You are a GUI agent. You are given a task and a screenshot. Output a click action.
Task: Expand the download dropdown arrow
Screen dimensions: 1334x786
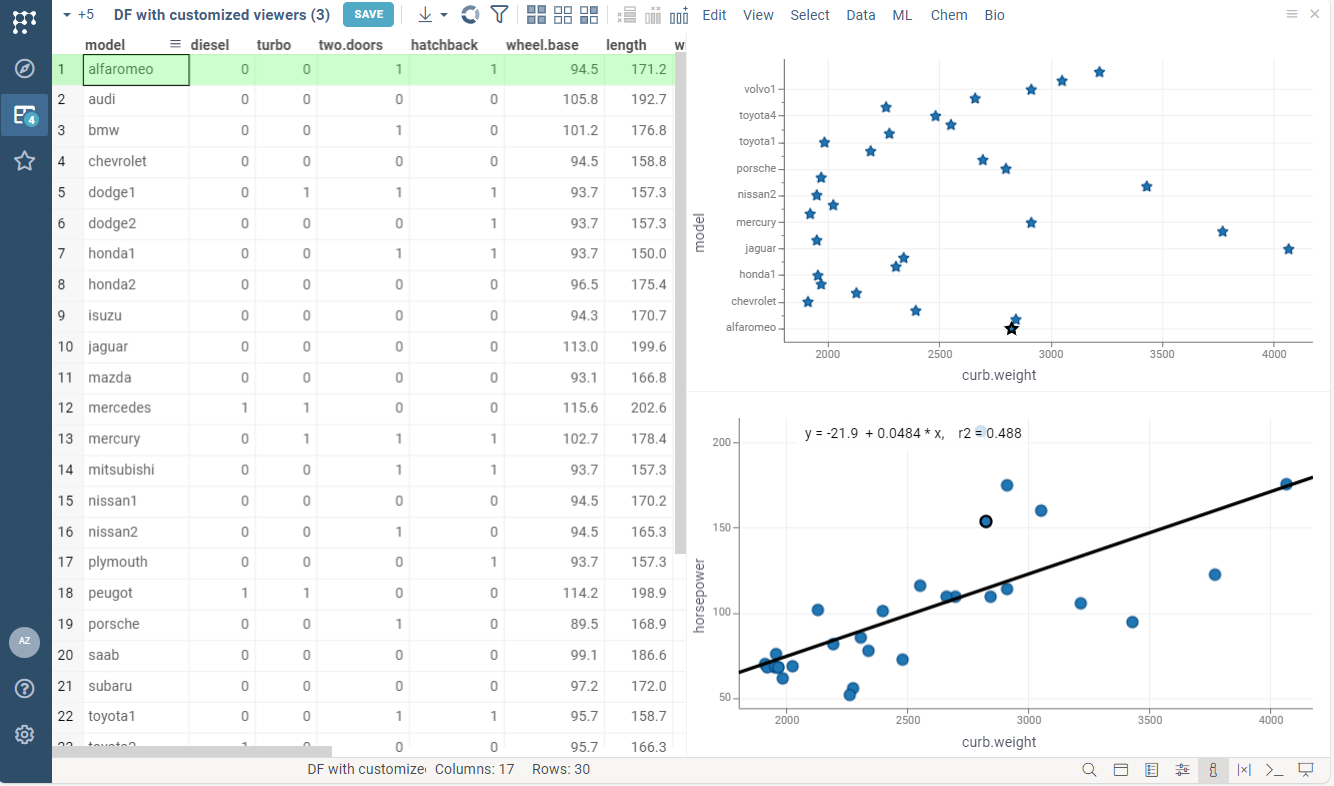click(444, 15)
